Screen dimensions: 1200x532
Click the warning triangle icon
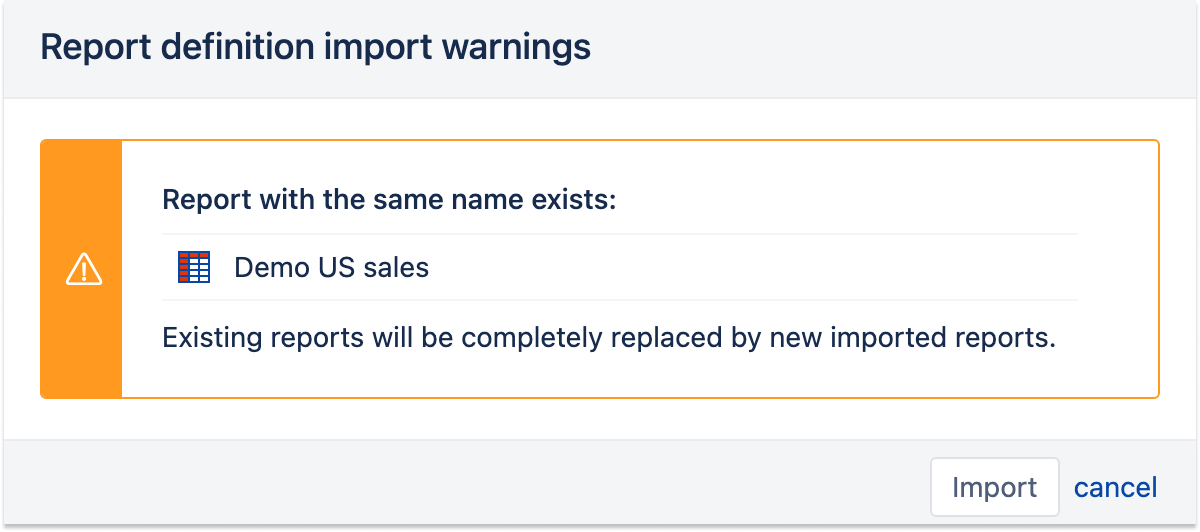point(83,269)
